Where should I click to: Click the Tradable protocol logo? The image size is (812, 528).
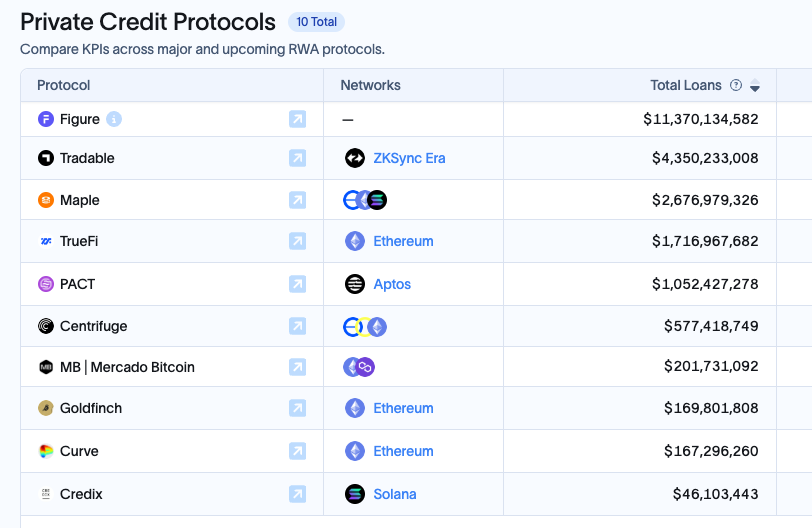tap(46, 158)
